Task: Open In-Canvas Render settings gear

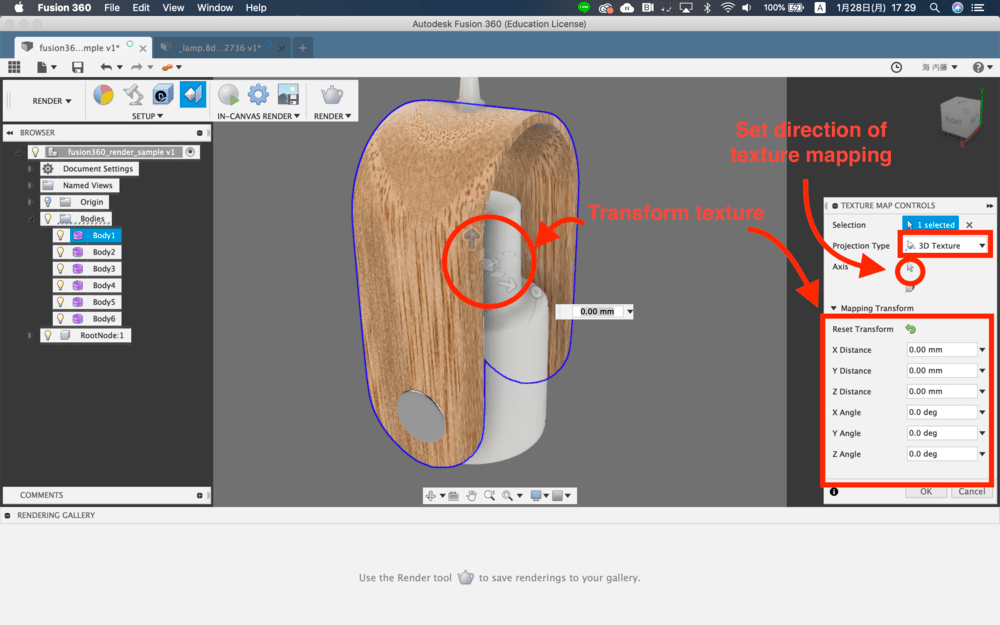Action: click(x=258, y=93)
